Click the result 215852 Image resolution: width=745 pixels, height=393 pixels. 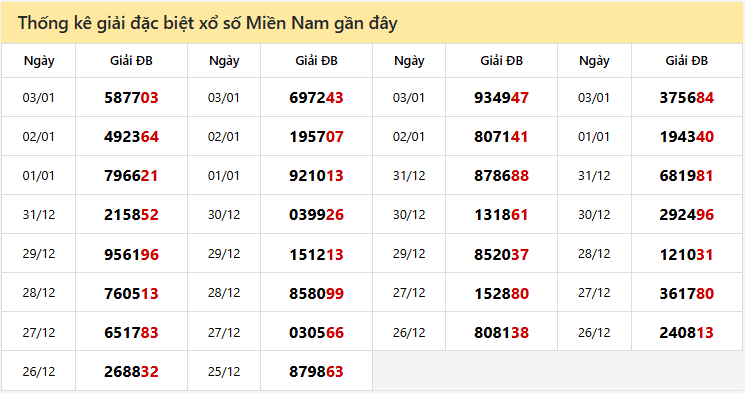(x=131, y=215)
